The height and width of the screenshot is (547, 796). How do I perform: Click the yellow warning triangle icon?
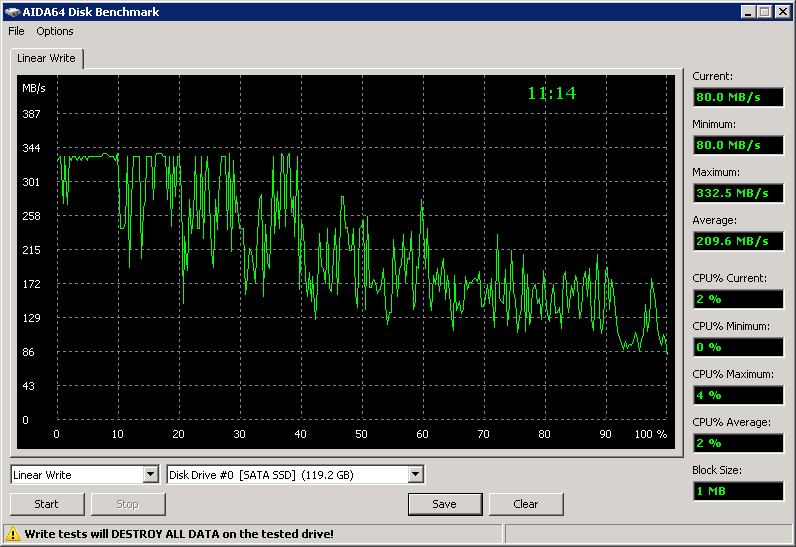(x=13, y=534)
